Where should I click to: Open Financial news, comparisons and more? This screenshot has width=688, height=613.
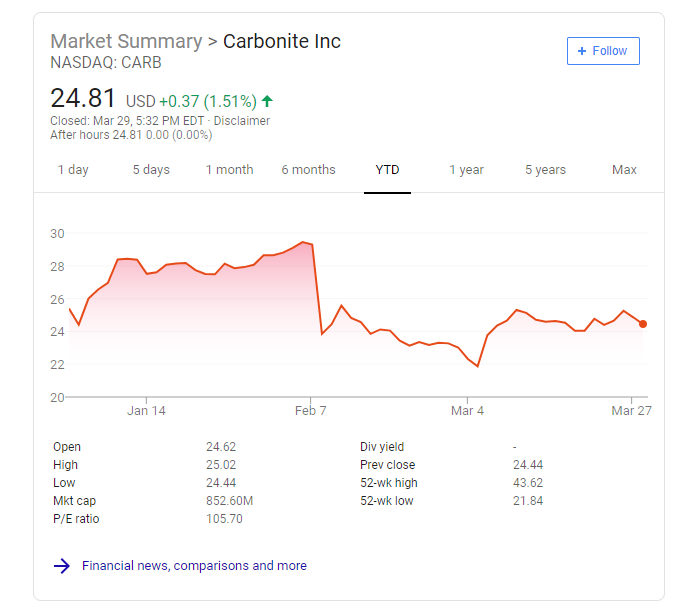pos(194,566)
